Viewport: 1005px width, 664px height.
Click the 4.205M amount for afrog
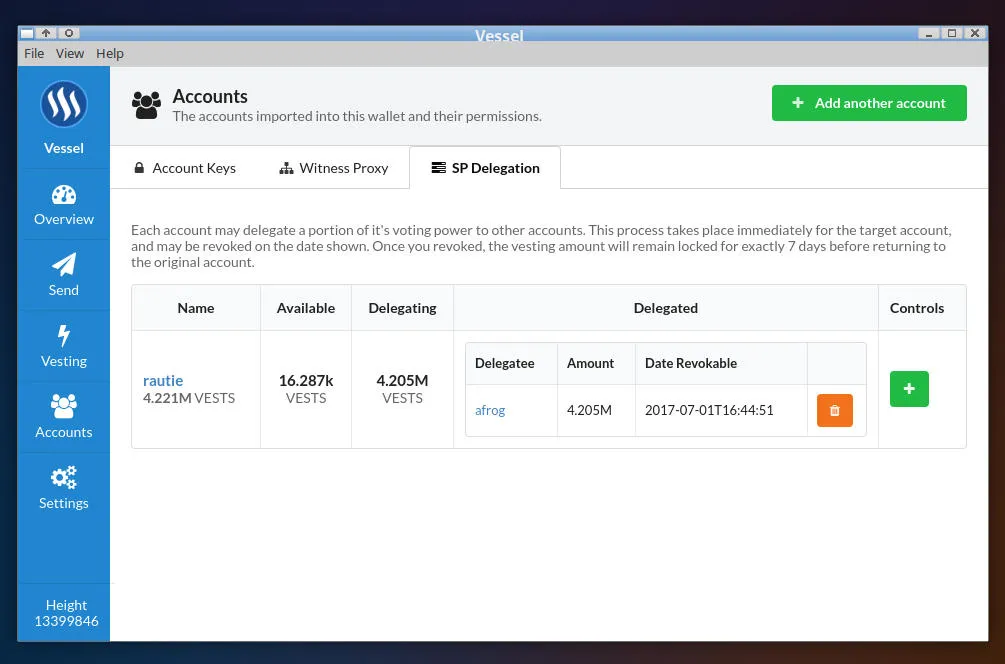point(589,410)
